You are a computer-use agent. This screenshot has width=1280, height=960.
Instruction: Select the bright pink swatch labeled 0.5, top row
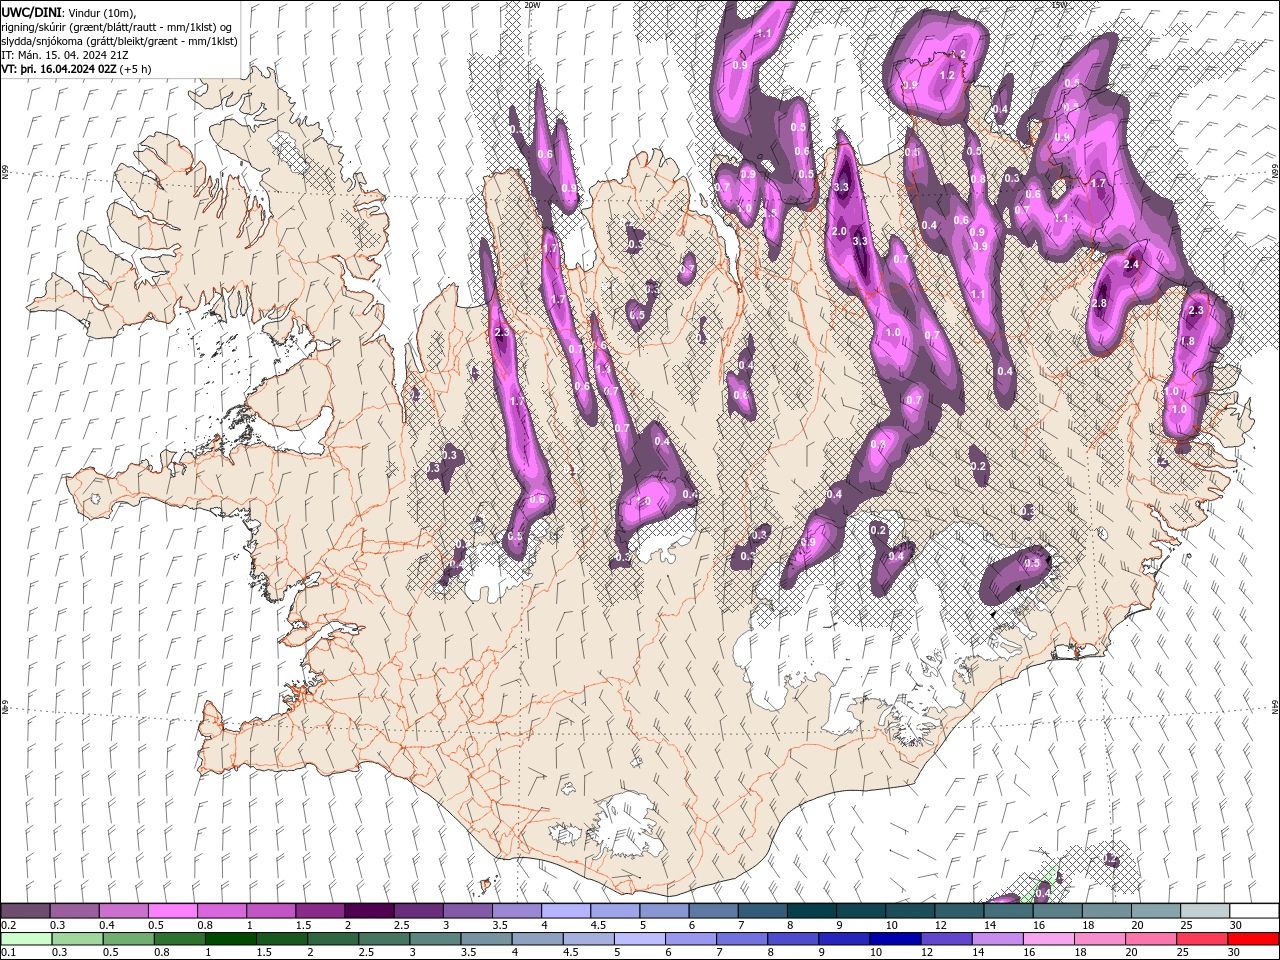point(173,910)
